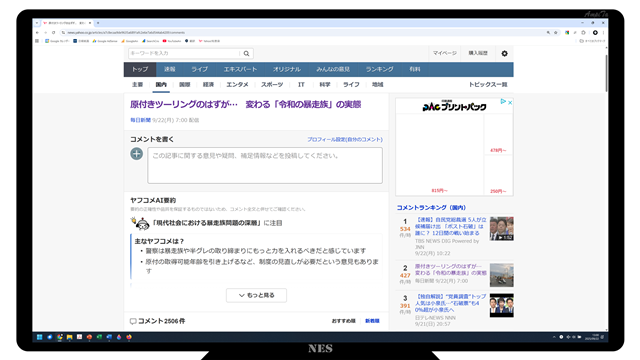Open 購入履歴 link
The width and height of the screenshot is (640, 360).
point(478,53)
